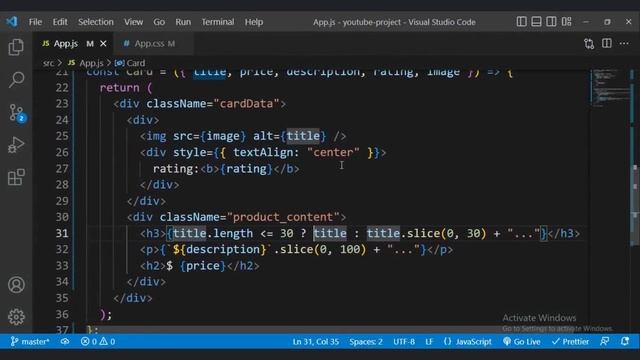The height and width of the screenshot is (360, 640).
Task: Switch to the App.css tab
Action: [149, 43]
